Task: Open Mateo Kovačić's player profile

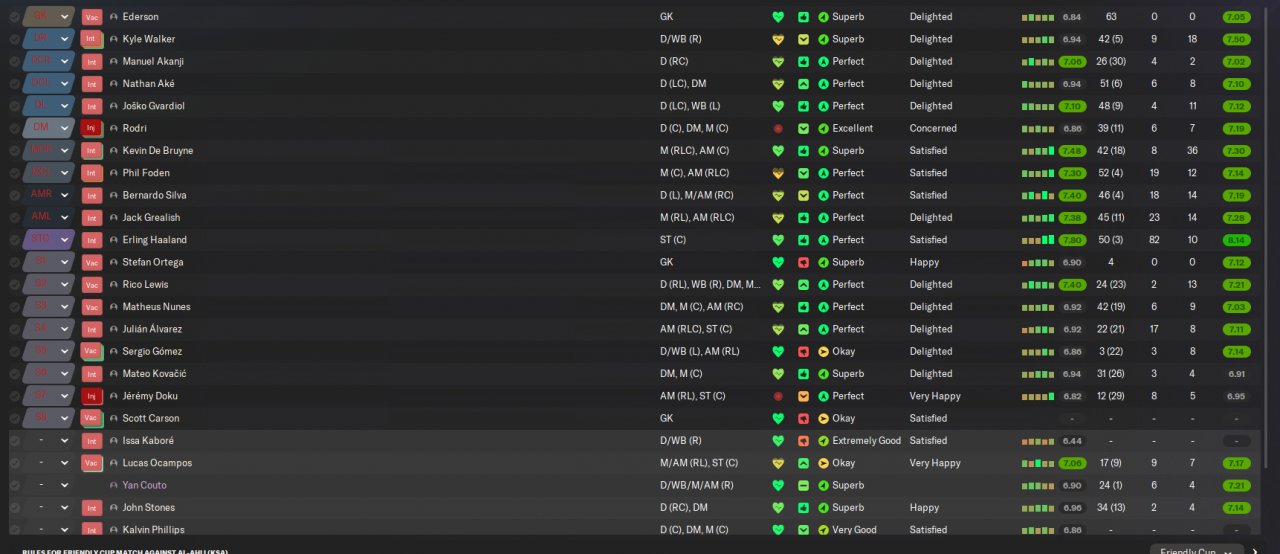Action: pyautogui.click(x=154, y=374)
